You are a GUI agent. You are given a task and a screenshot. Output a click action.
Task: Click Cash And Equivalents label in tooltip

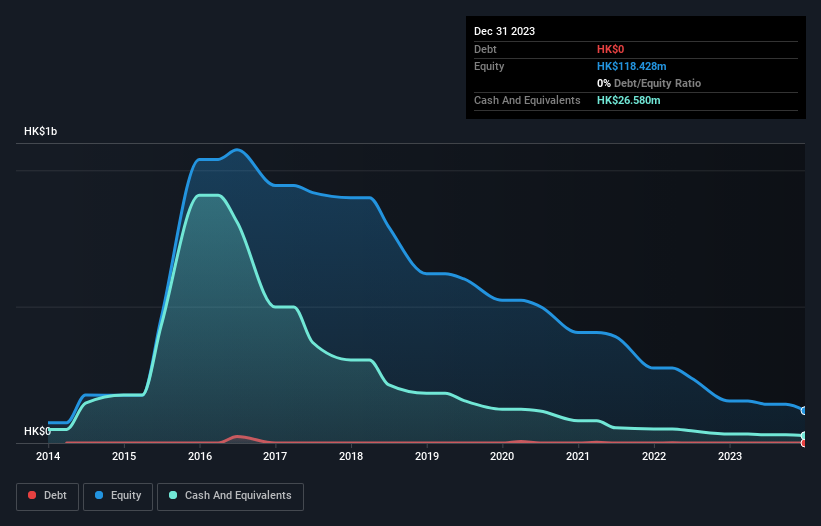(x=527, y=100)
